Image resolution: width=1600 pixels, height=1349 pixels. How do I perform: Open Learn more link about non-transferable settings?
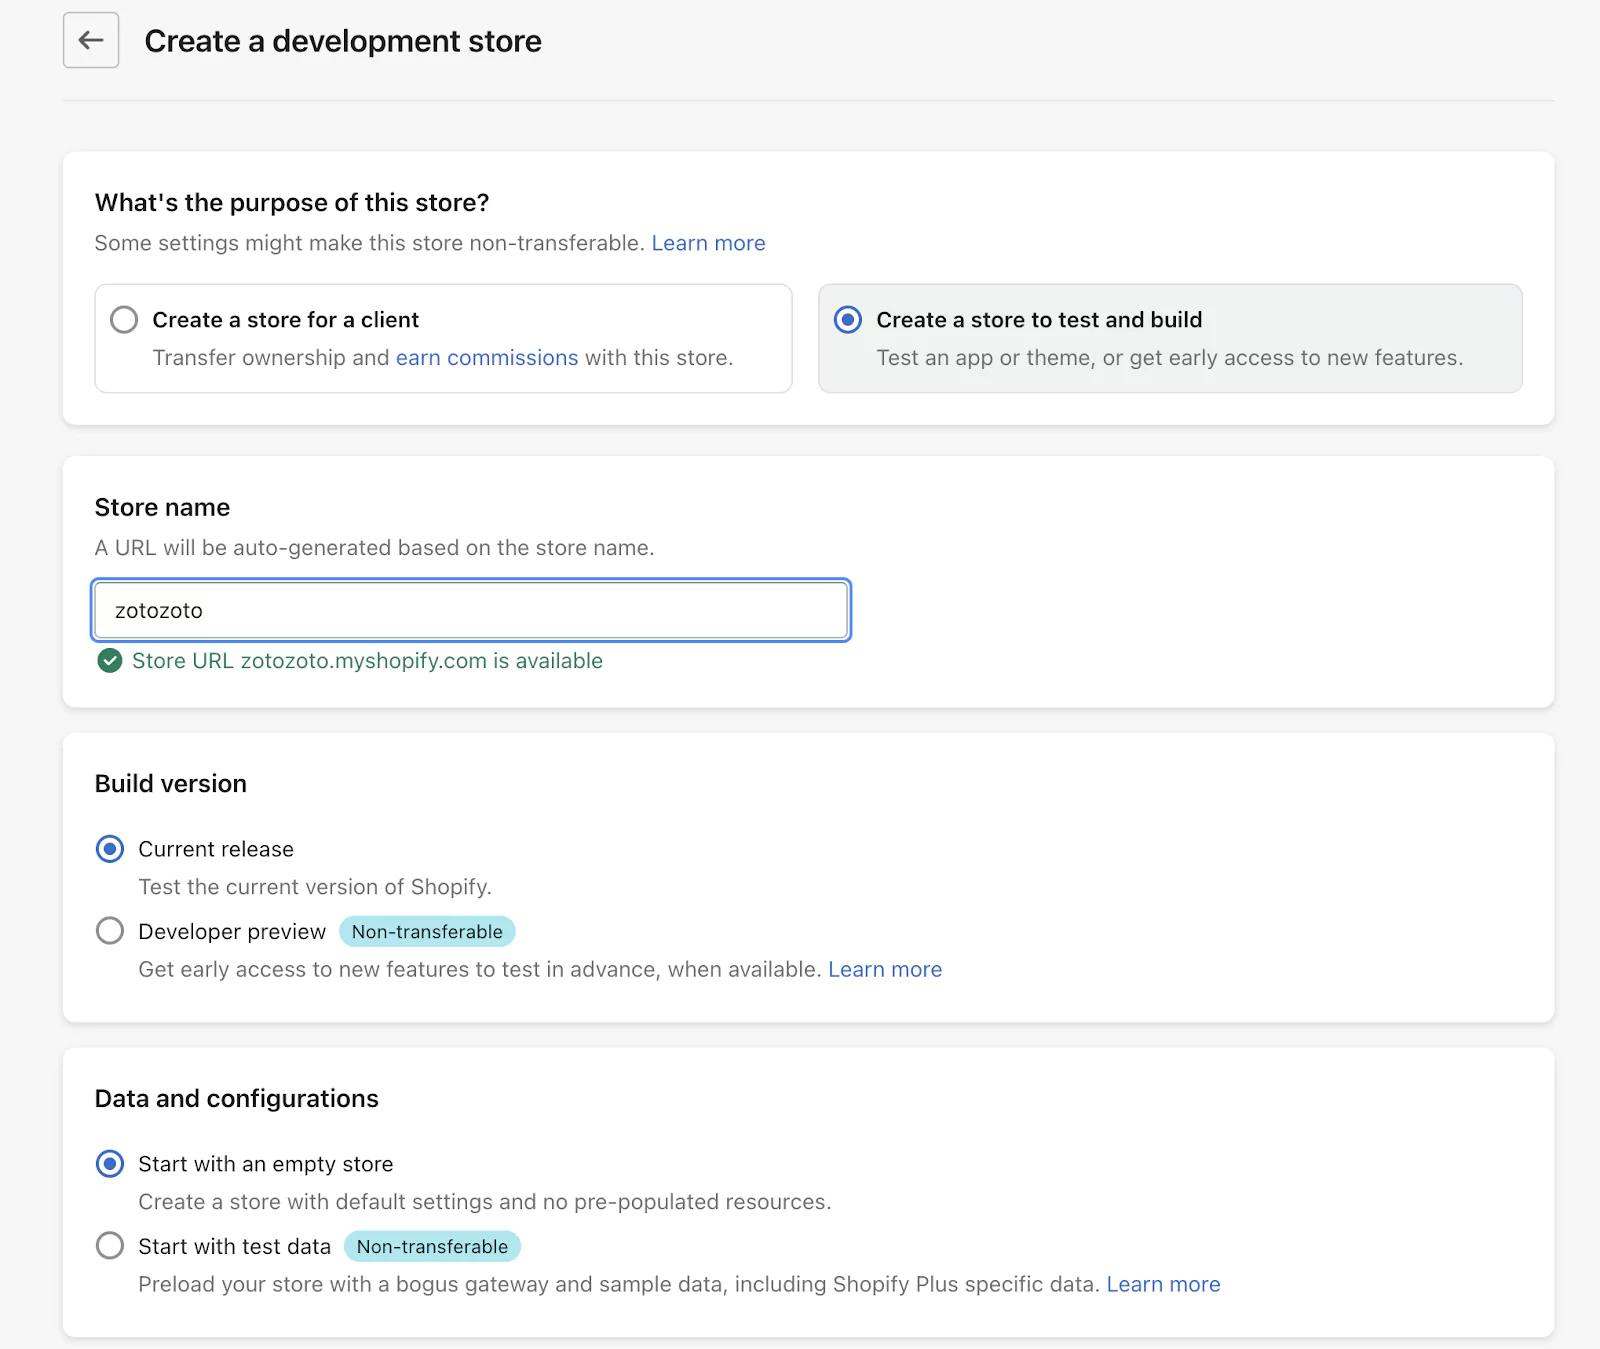pyautogui.click(x=708, y=243)
